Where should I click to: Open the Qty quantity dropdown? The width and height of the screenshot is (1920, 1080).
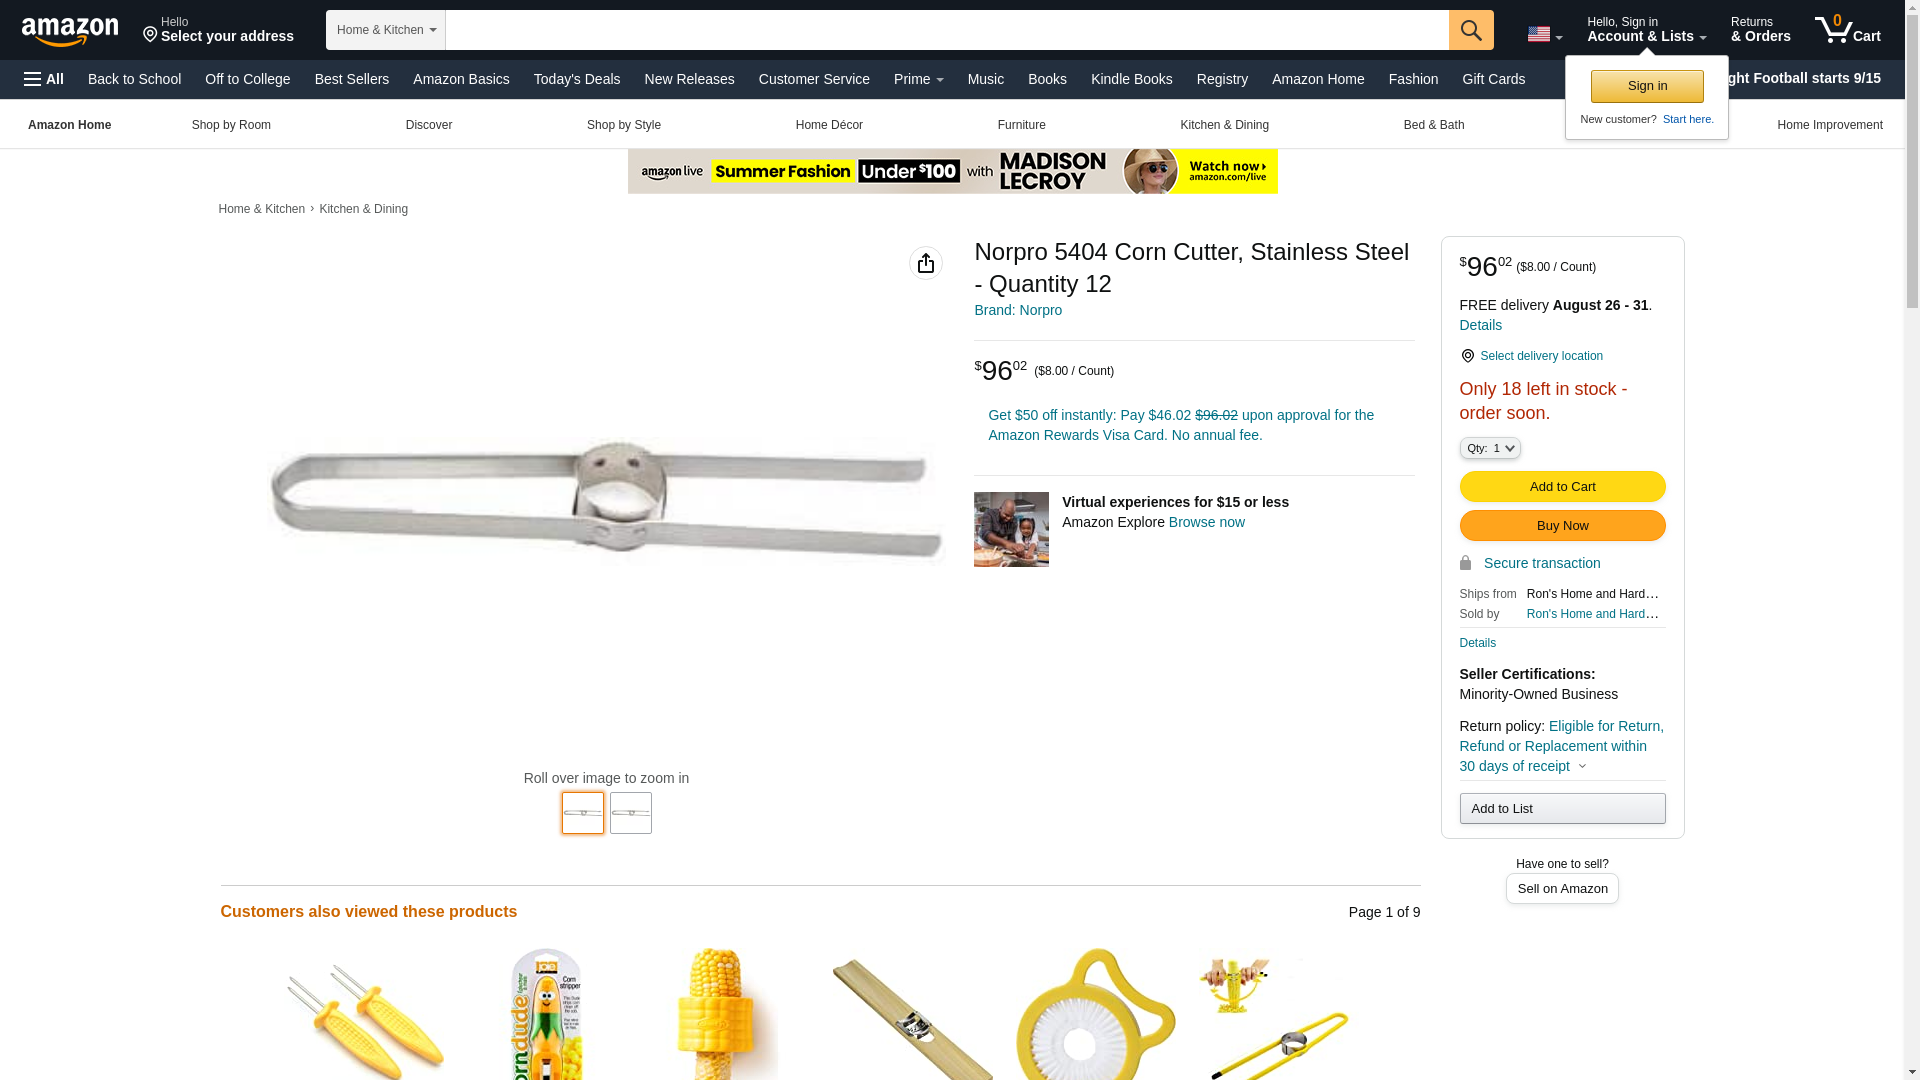(x=1490, y=448)
